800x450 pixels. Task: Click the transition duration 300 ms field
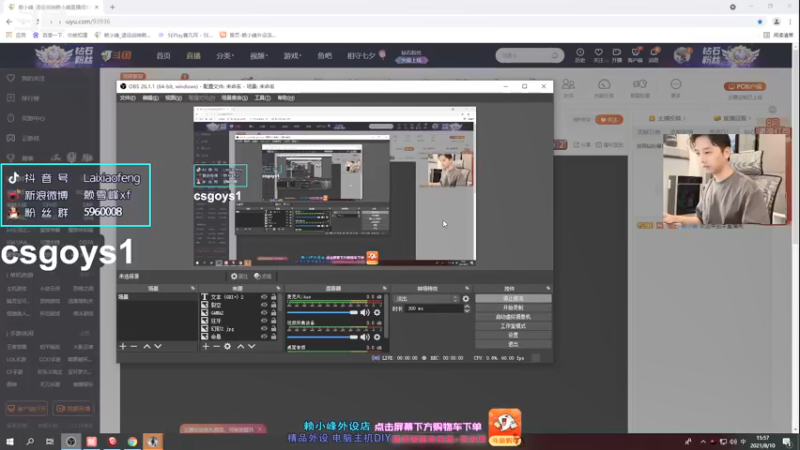[434, 309]
